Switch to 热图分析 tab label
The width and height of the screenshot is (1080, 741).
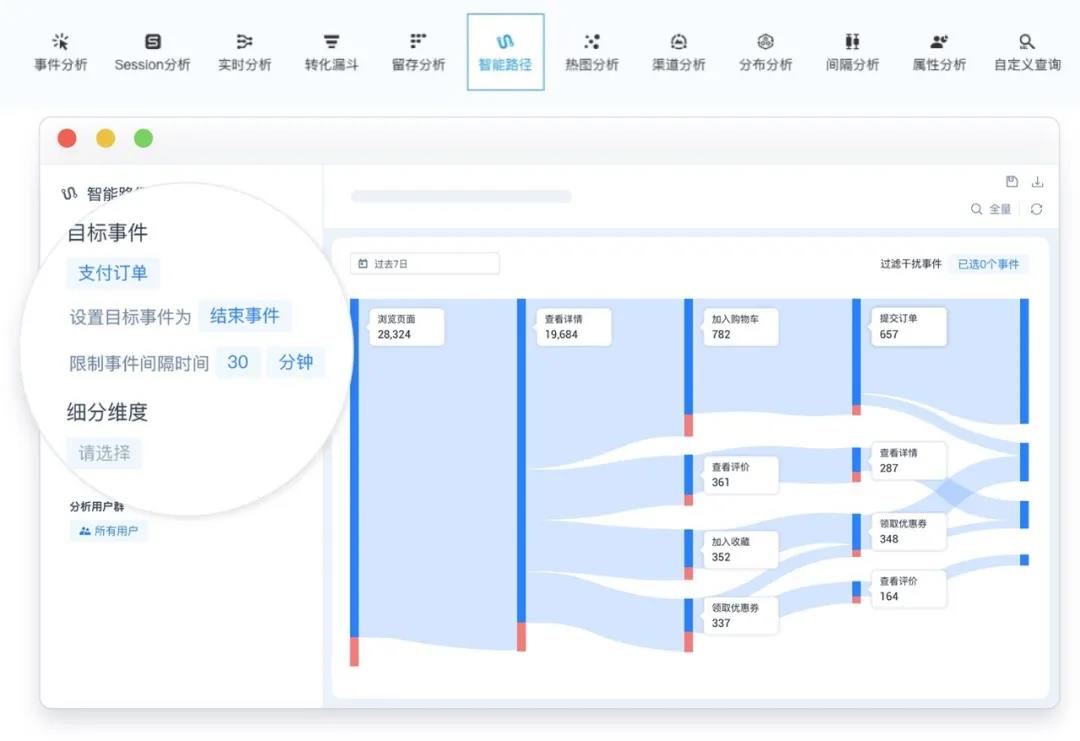(592, 65)
